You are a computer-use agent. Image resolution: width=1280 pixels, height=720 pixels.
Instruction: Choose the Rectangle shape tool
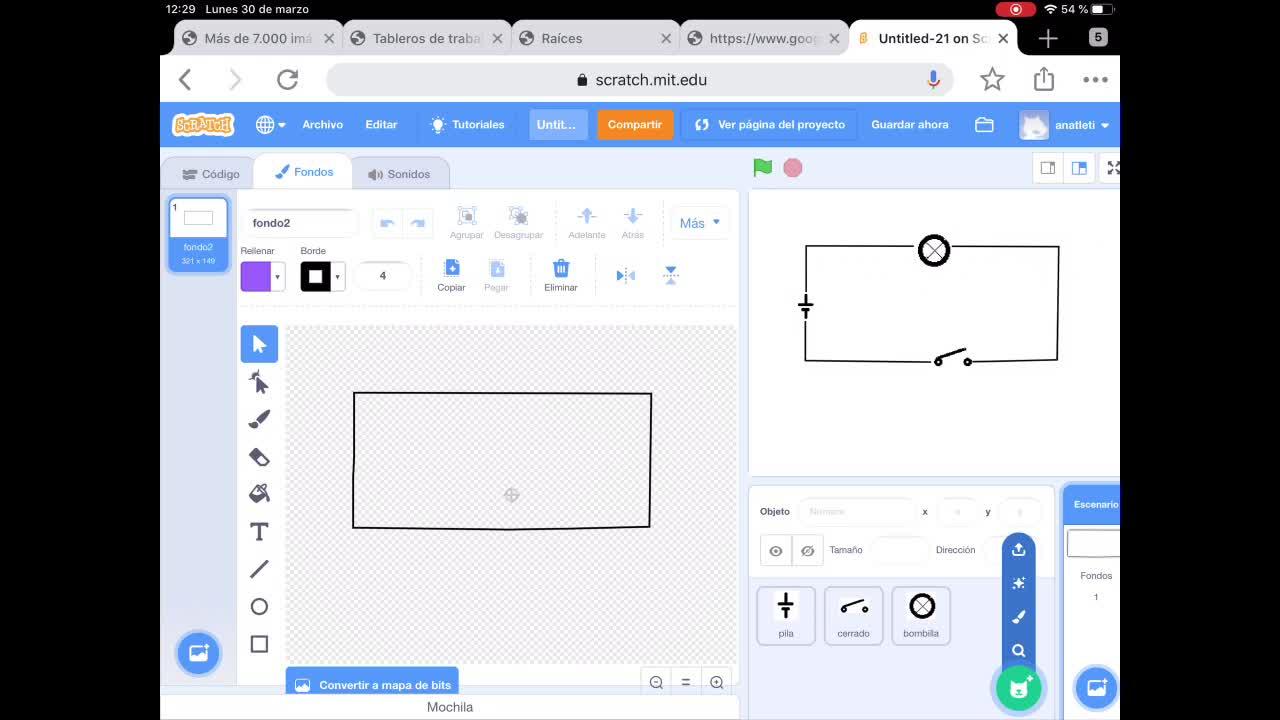(x=259, y=644)
